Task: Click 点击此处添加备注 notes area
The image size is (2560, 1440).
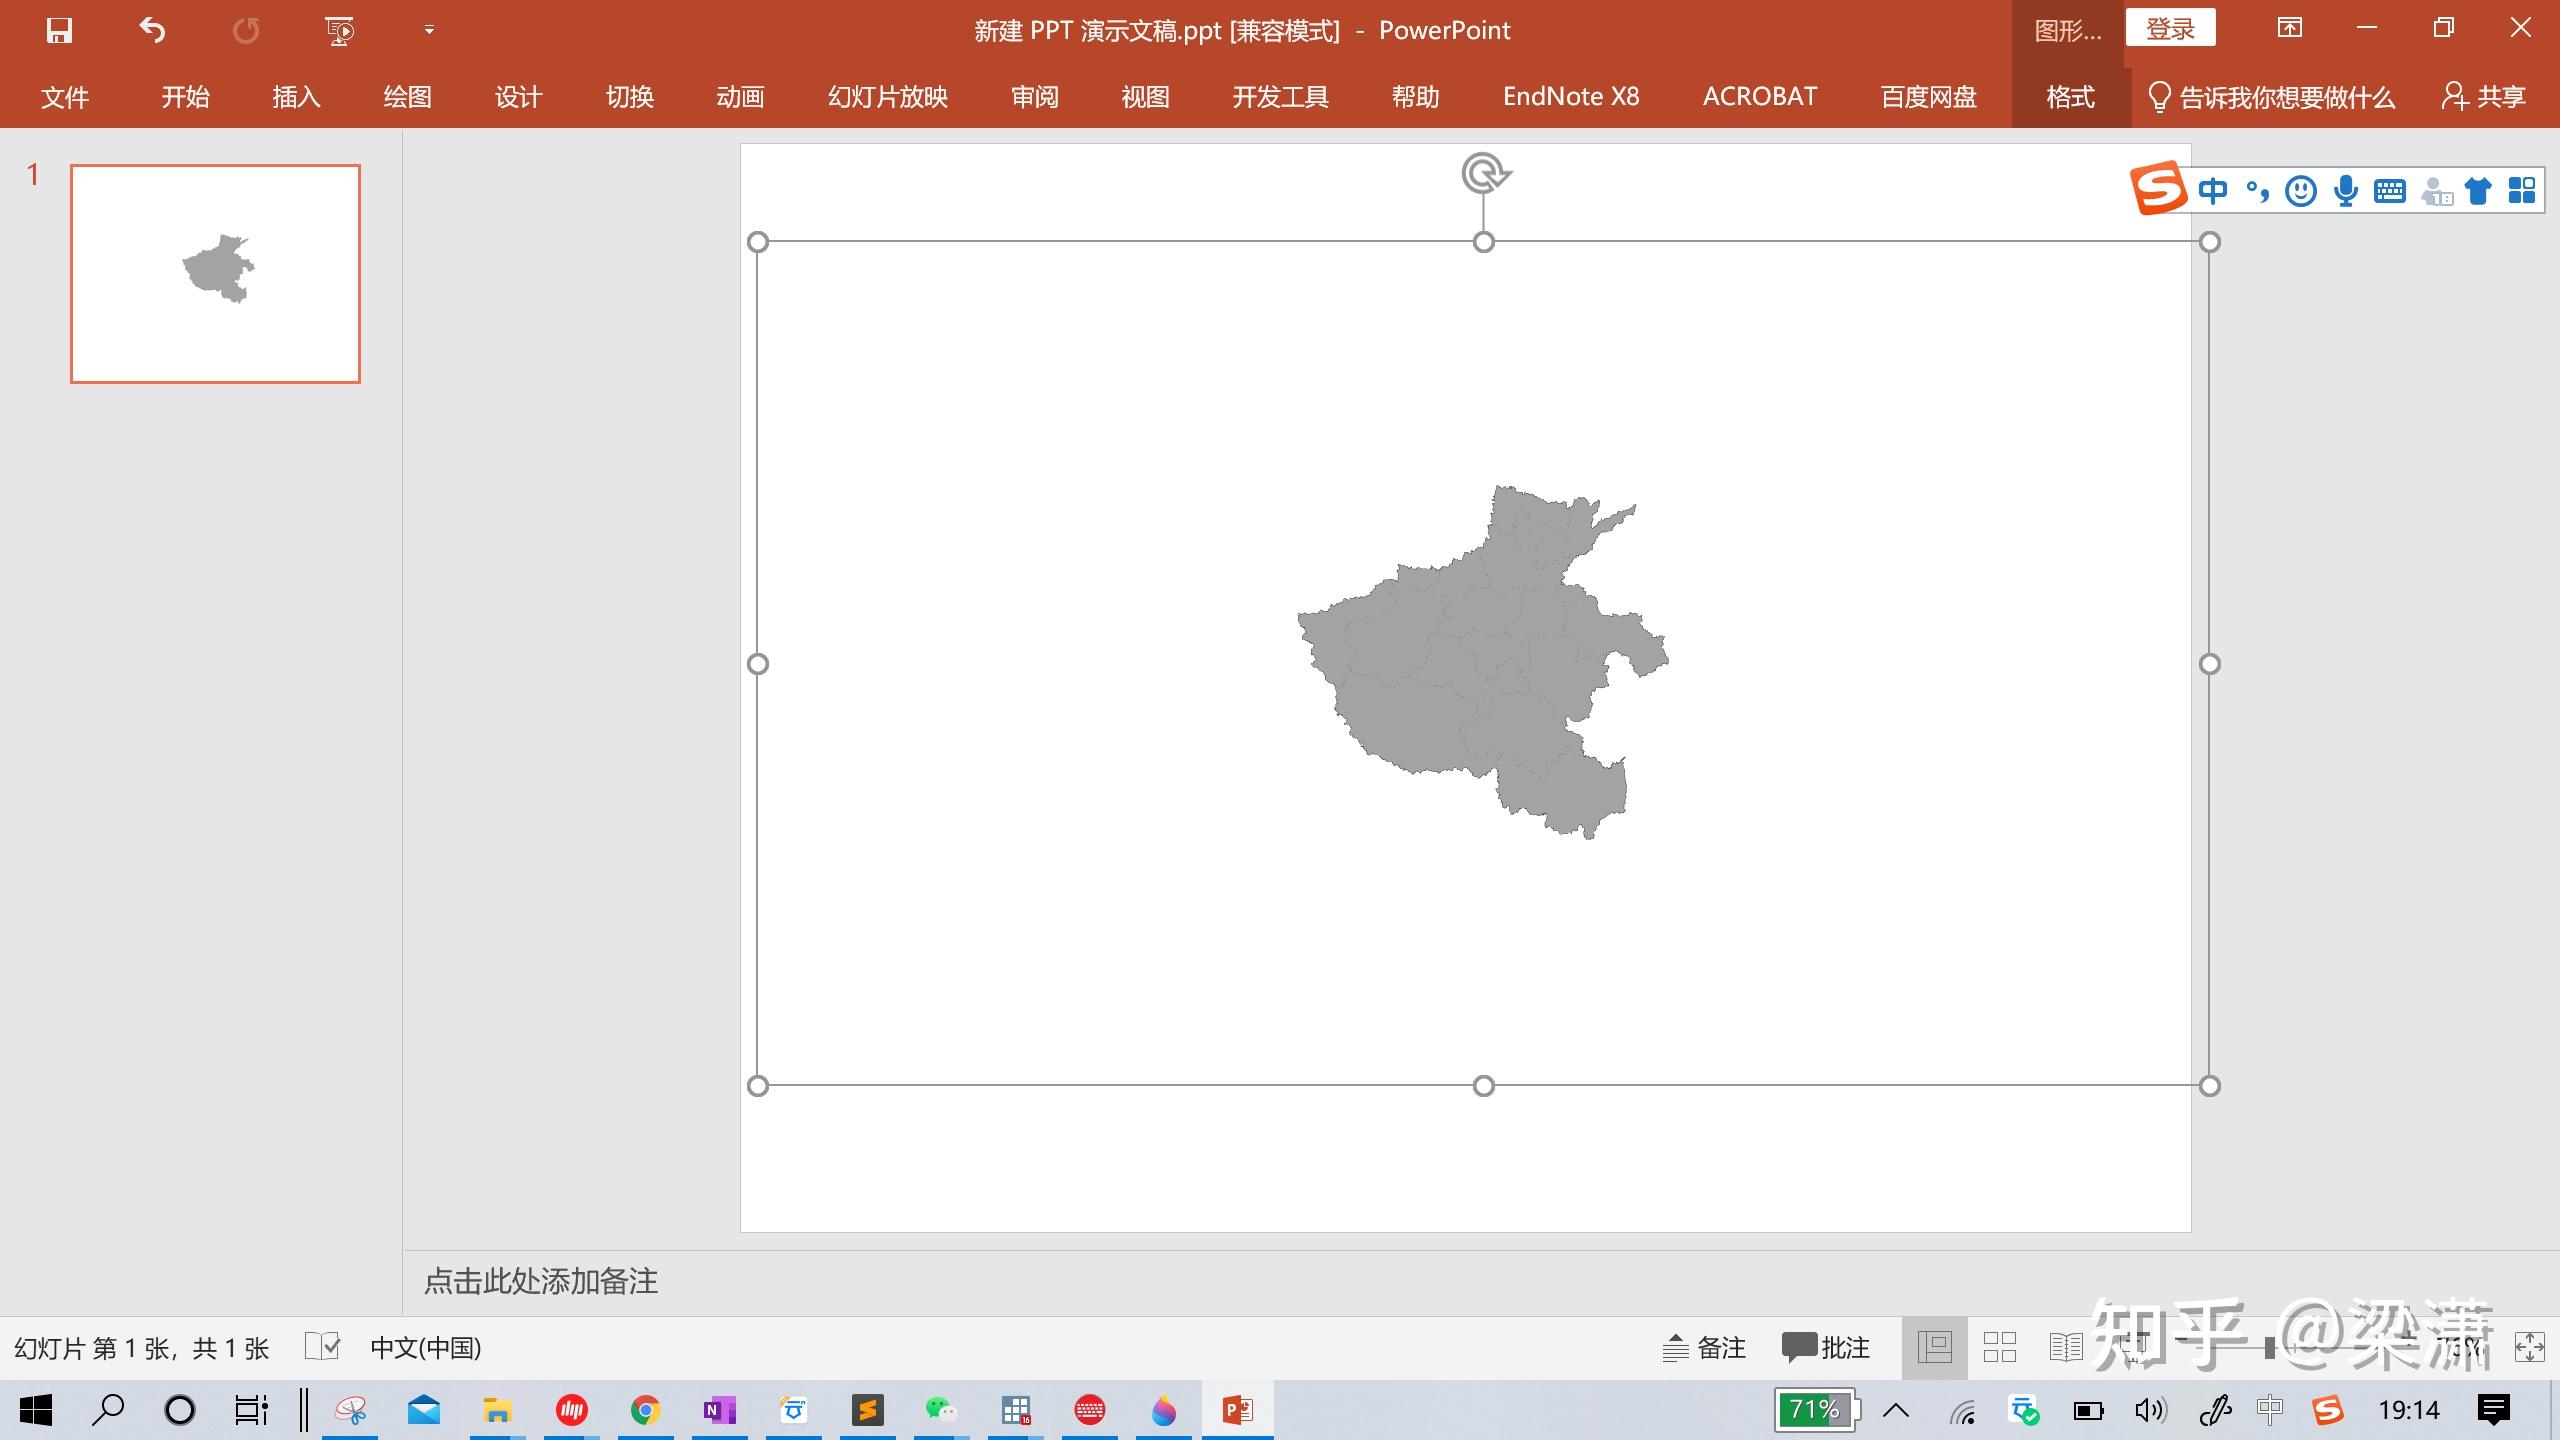Action: coord(542,1281)
